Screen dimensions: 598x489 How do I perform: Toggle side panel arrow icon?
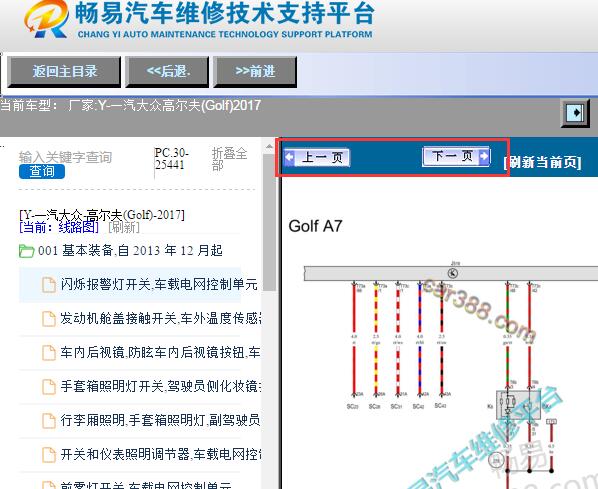[575, 113]
